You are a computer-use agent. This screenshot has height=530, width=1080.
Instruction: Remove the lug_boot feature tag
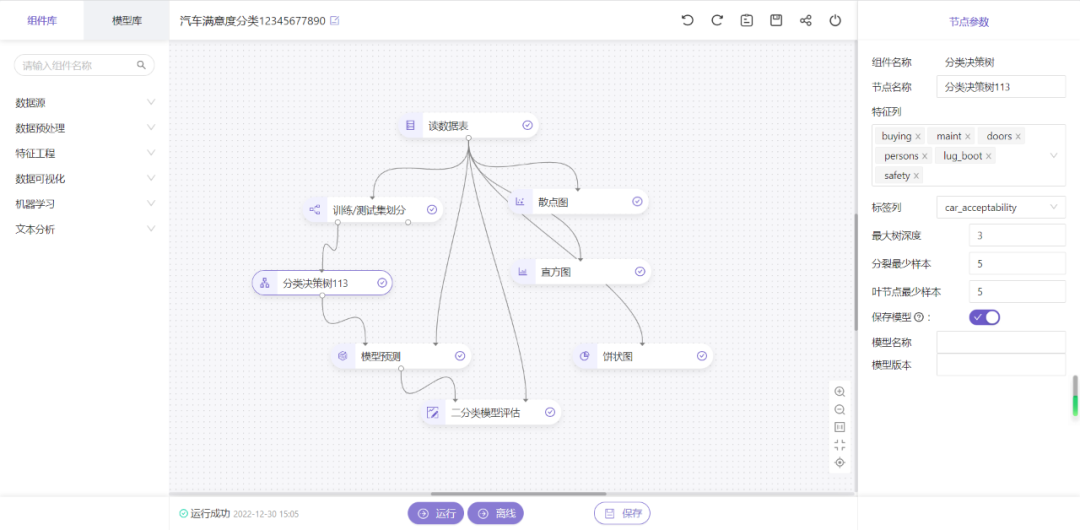pyautogui.click(x=988, y=156)
